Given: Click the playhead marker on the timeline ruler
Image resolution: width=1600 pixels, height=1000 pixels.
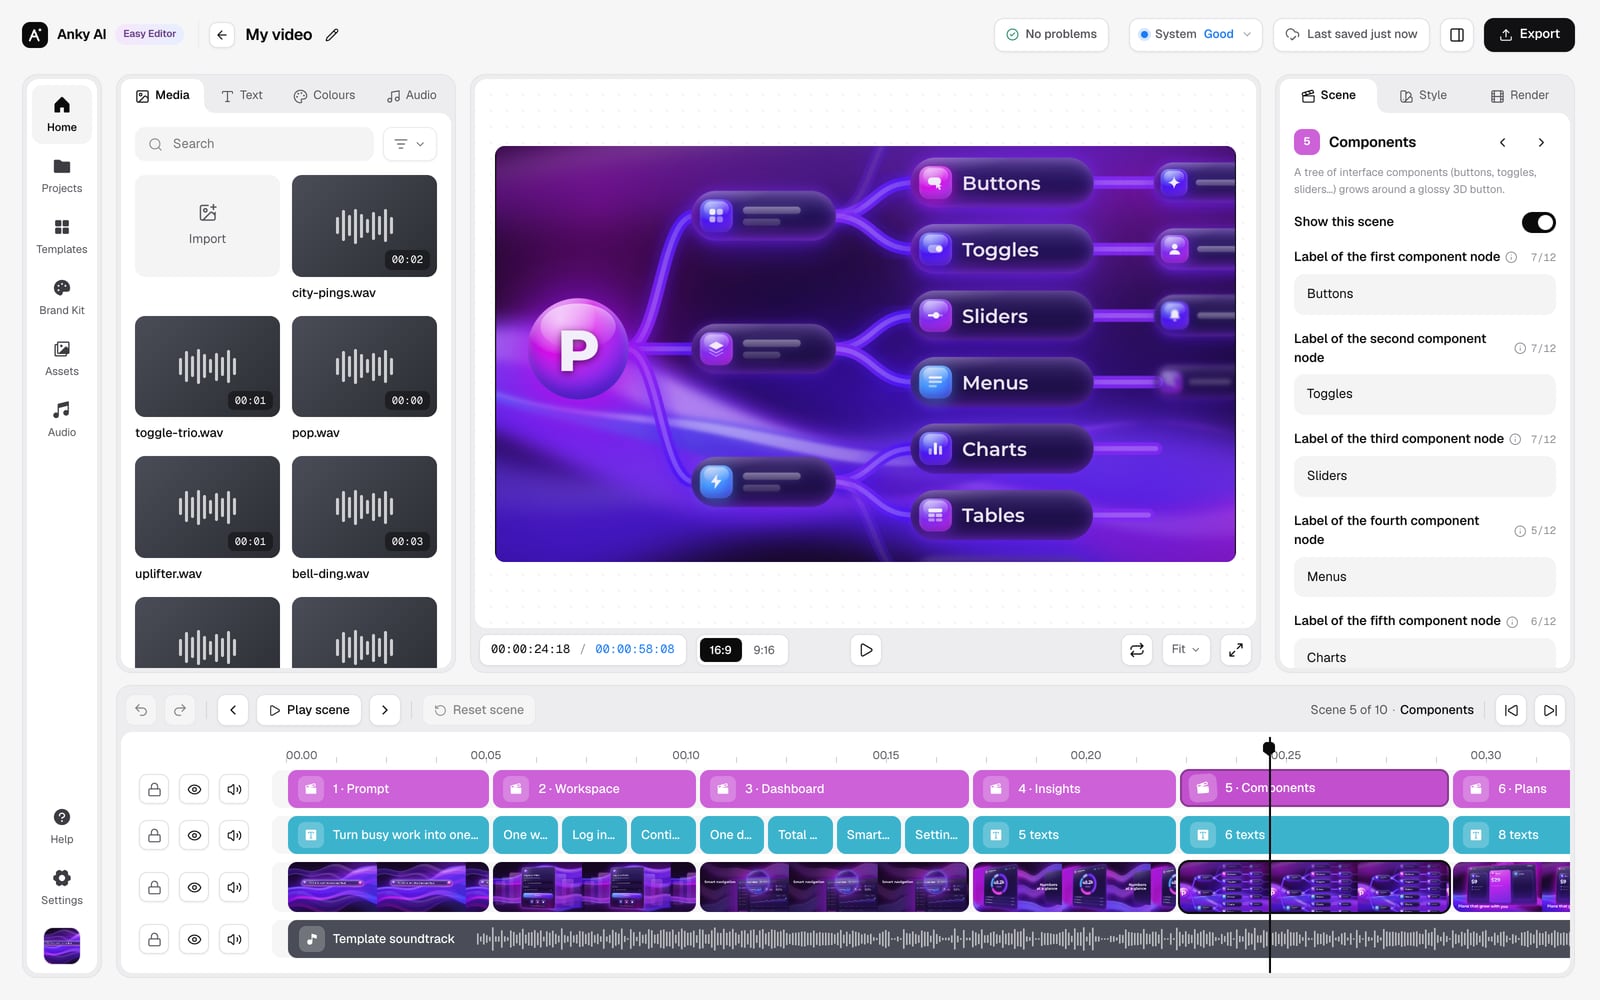Looking at the screenshot, I should (x=1269, y=748).
